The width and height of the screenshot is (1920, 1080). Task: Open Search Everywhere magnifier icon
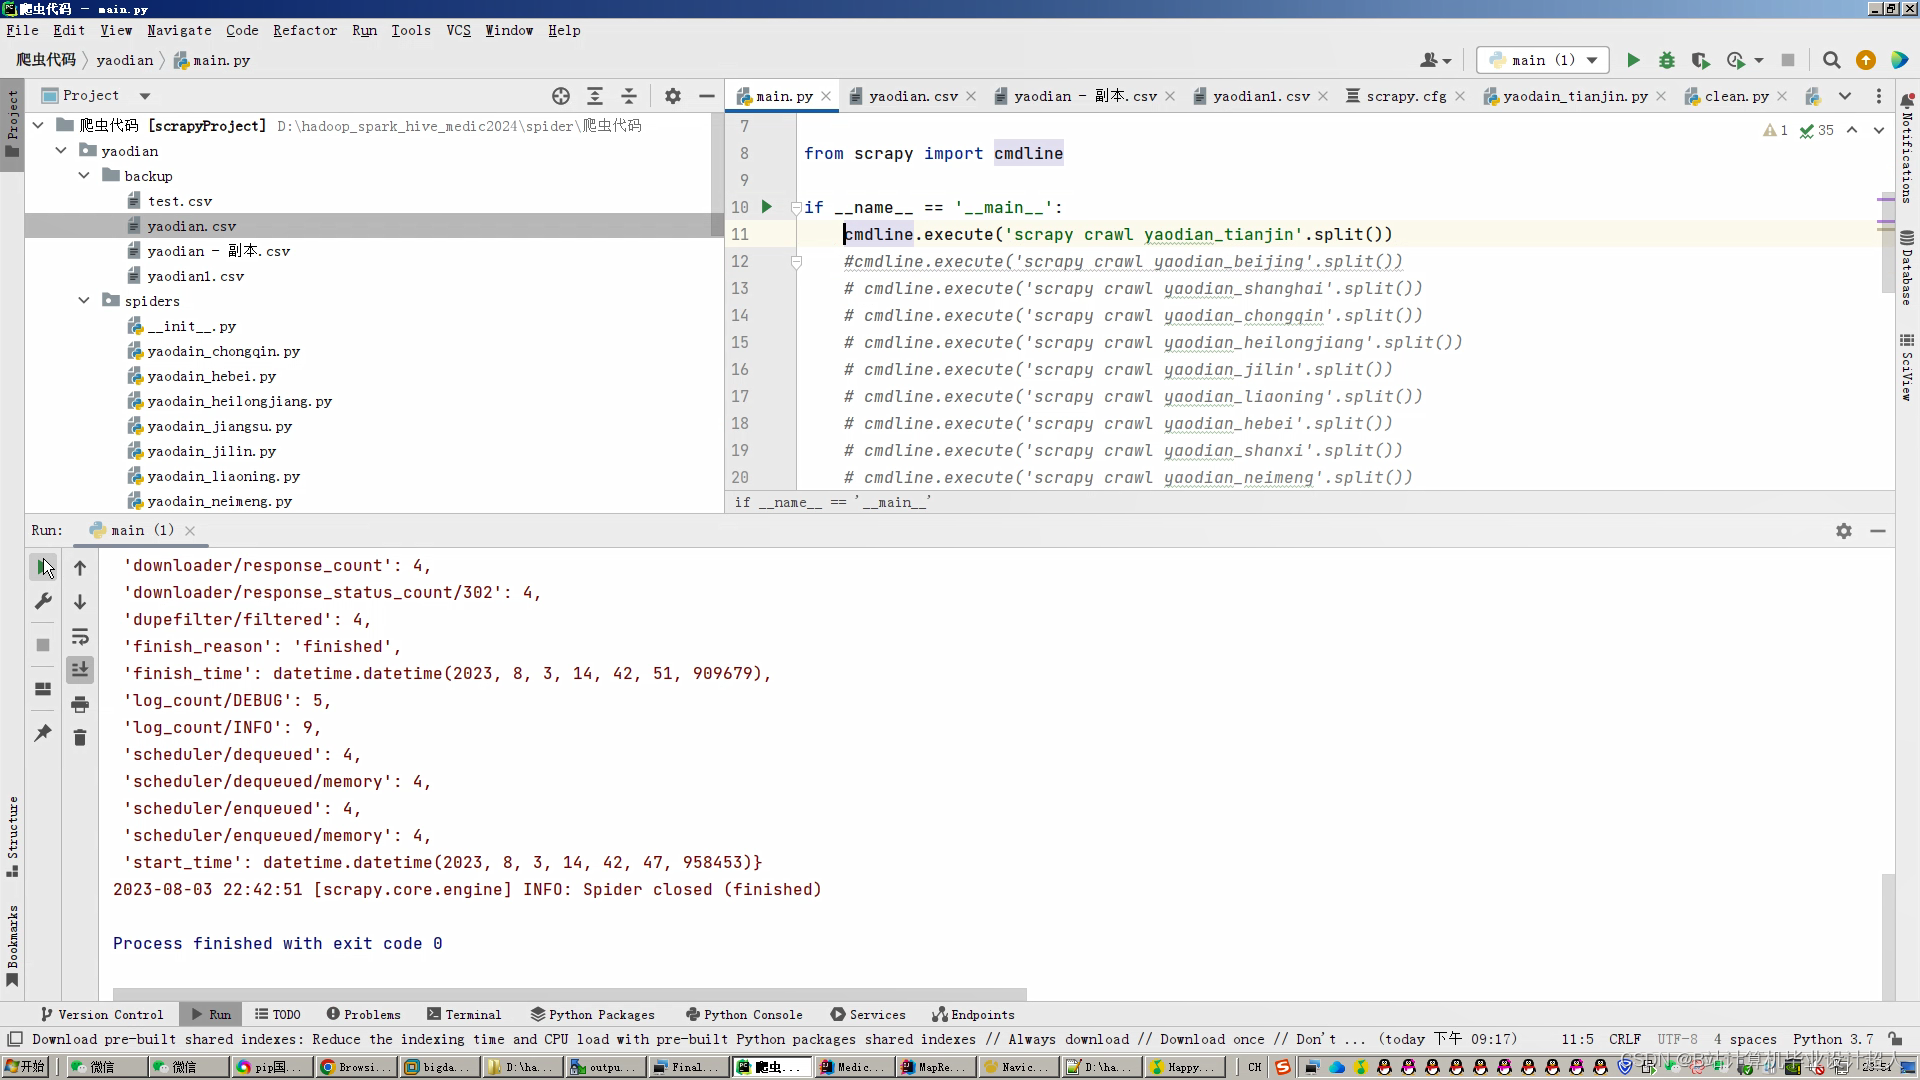coord(1831,61)
